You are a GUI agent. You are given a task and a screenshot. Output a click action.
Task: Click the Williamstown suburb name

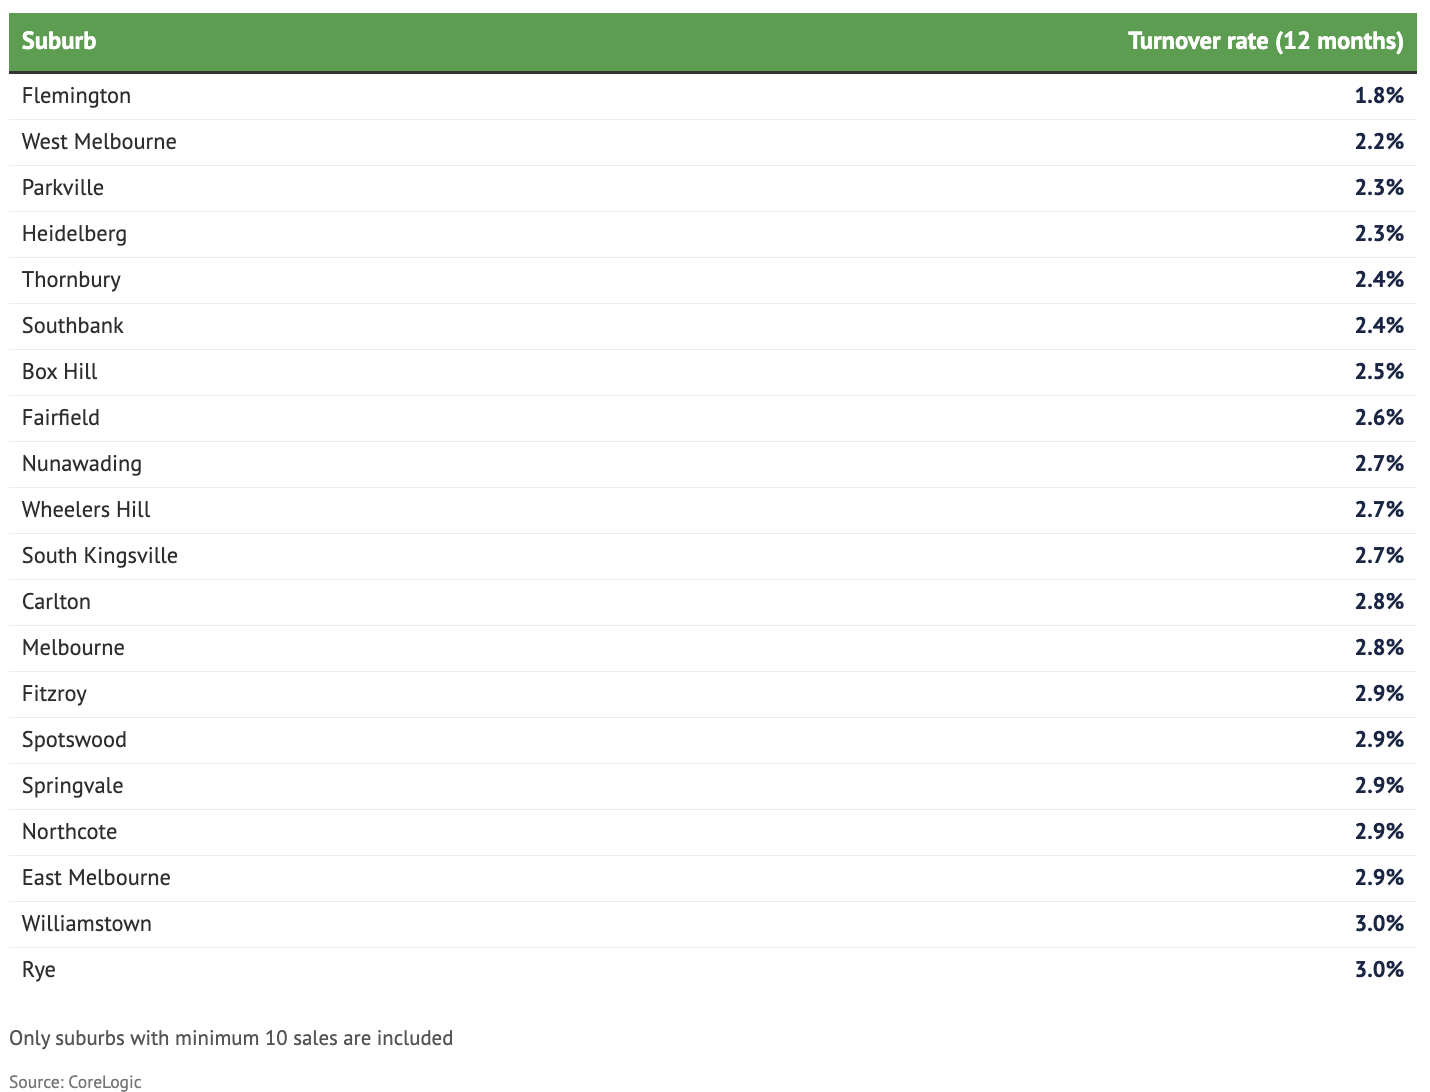[87, 924]
